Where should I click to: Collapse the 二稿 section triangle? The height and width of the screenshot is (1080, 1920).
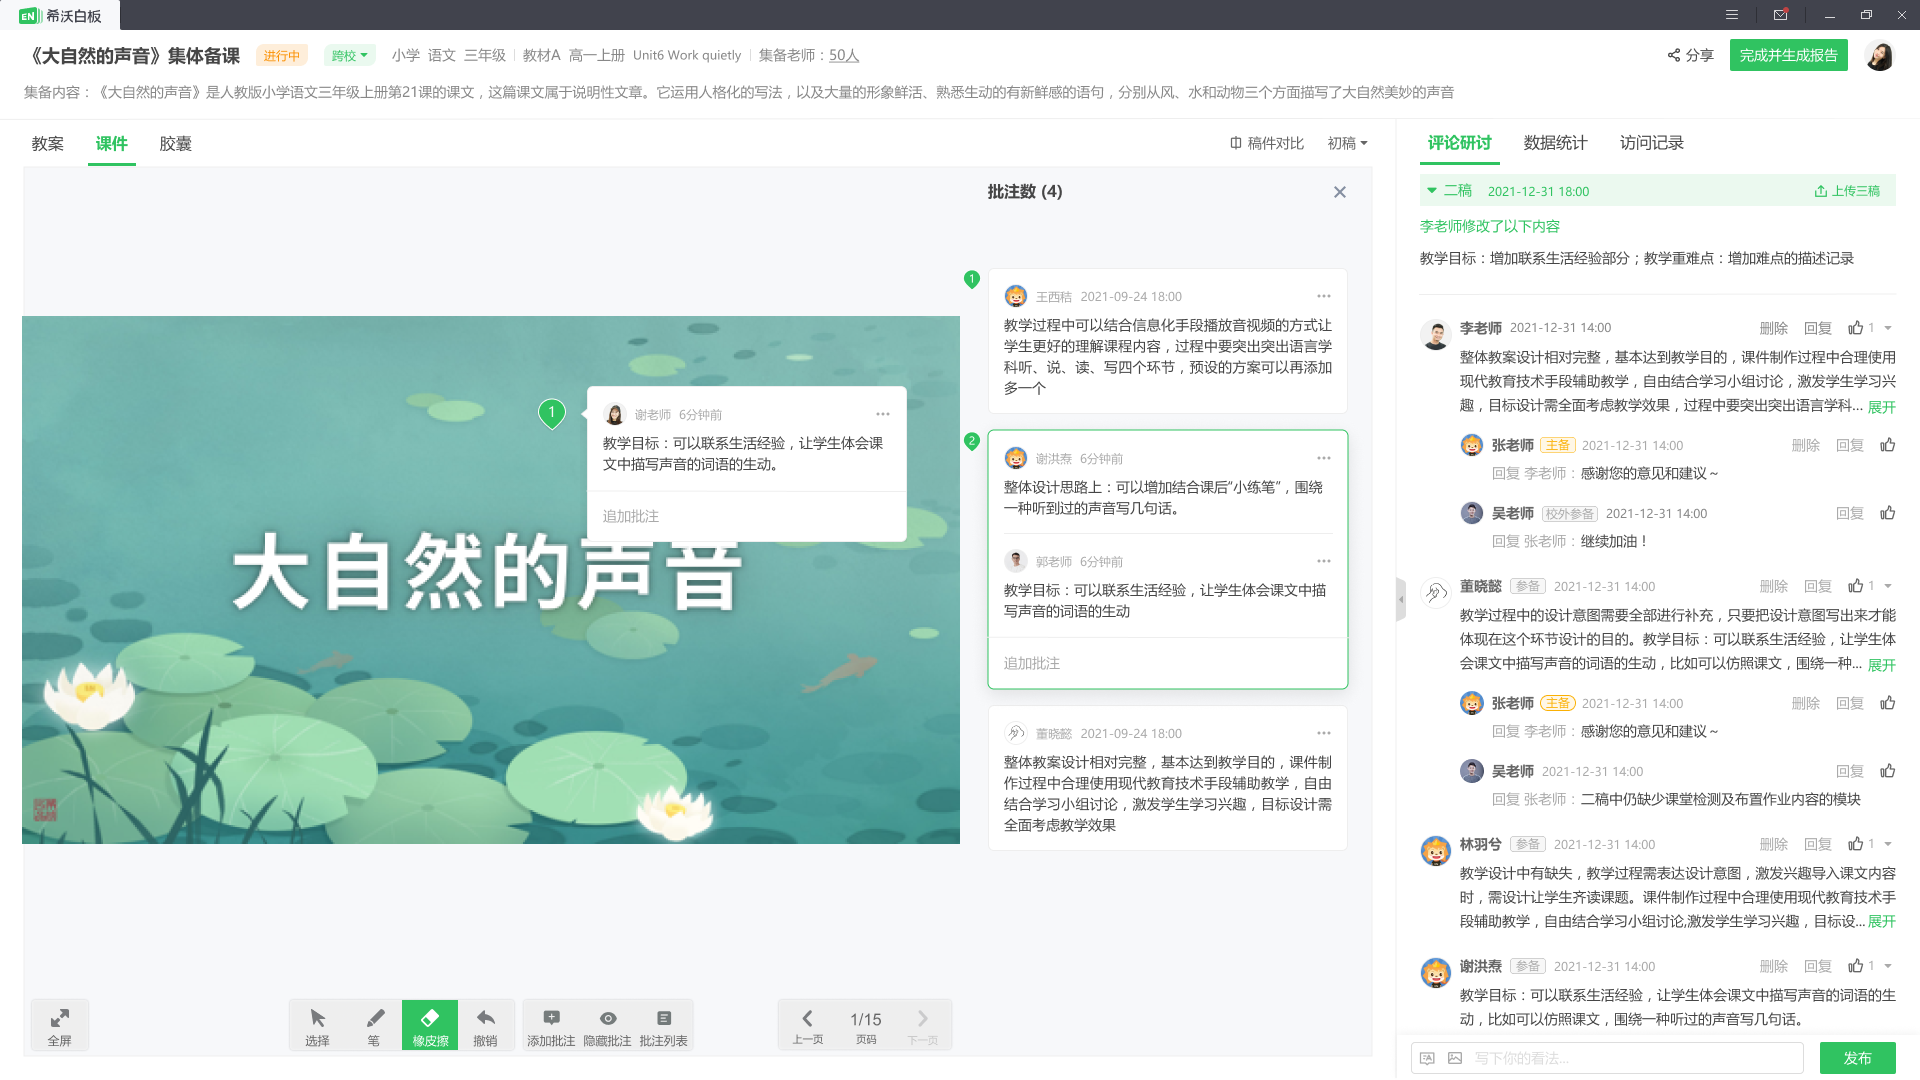pyautogui.click(x=1432, y=190)
